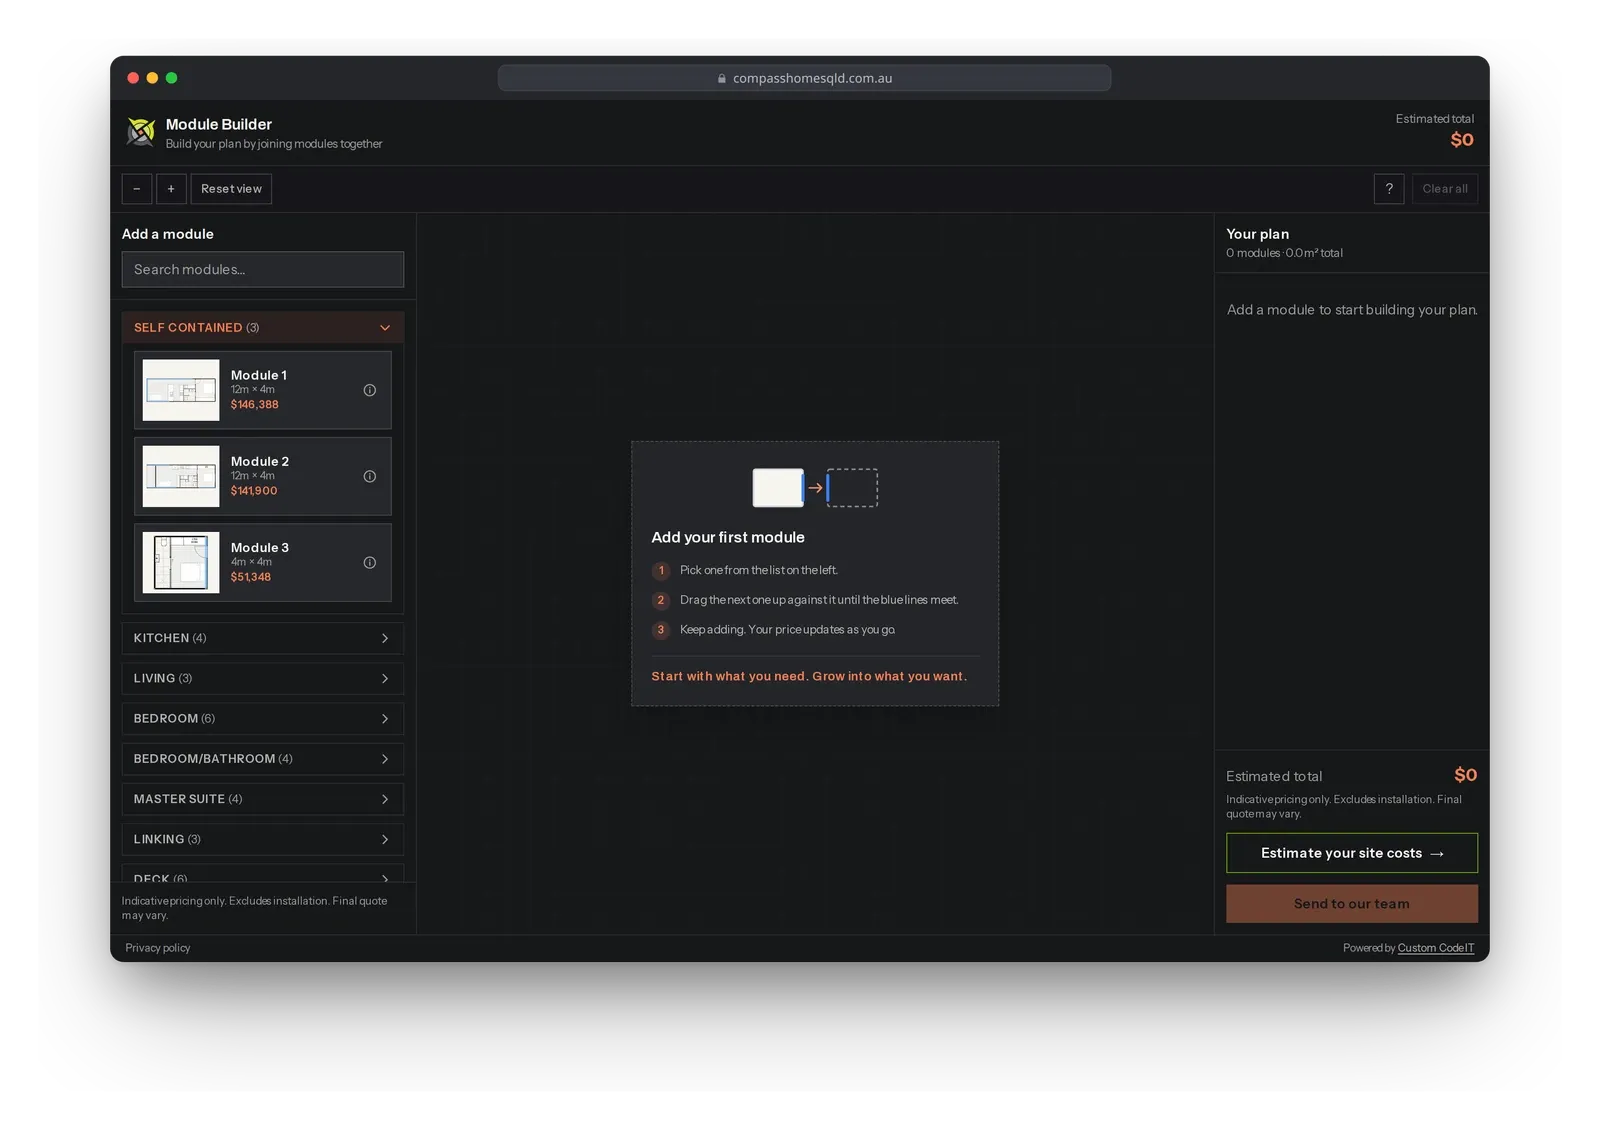Click the lock icon in address bar
Image resolution: width=1600 pixels, height=1130 pixels.
[722, 78]
